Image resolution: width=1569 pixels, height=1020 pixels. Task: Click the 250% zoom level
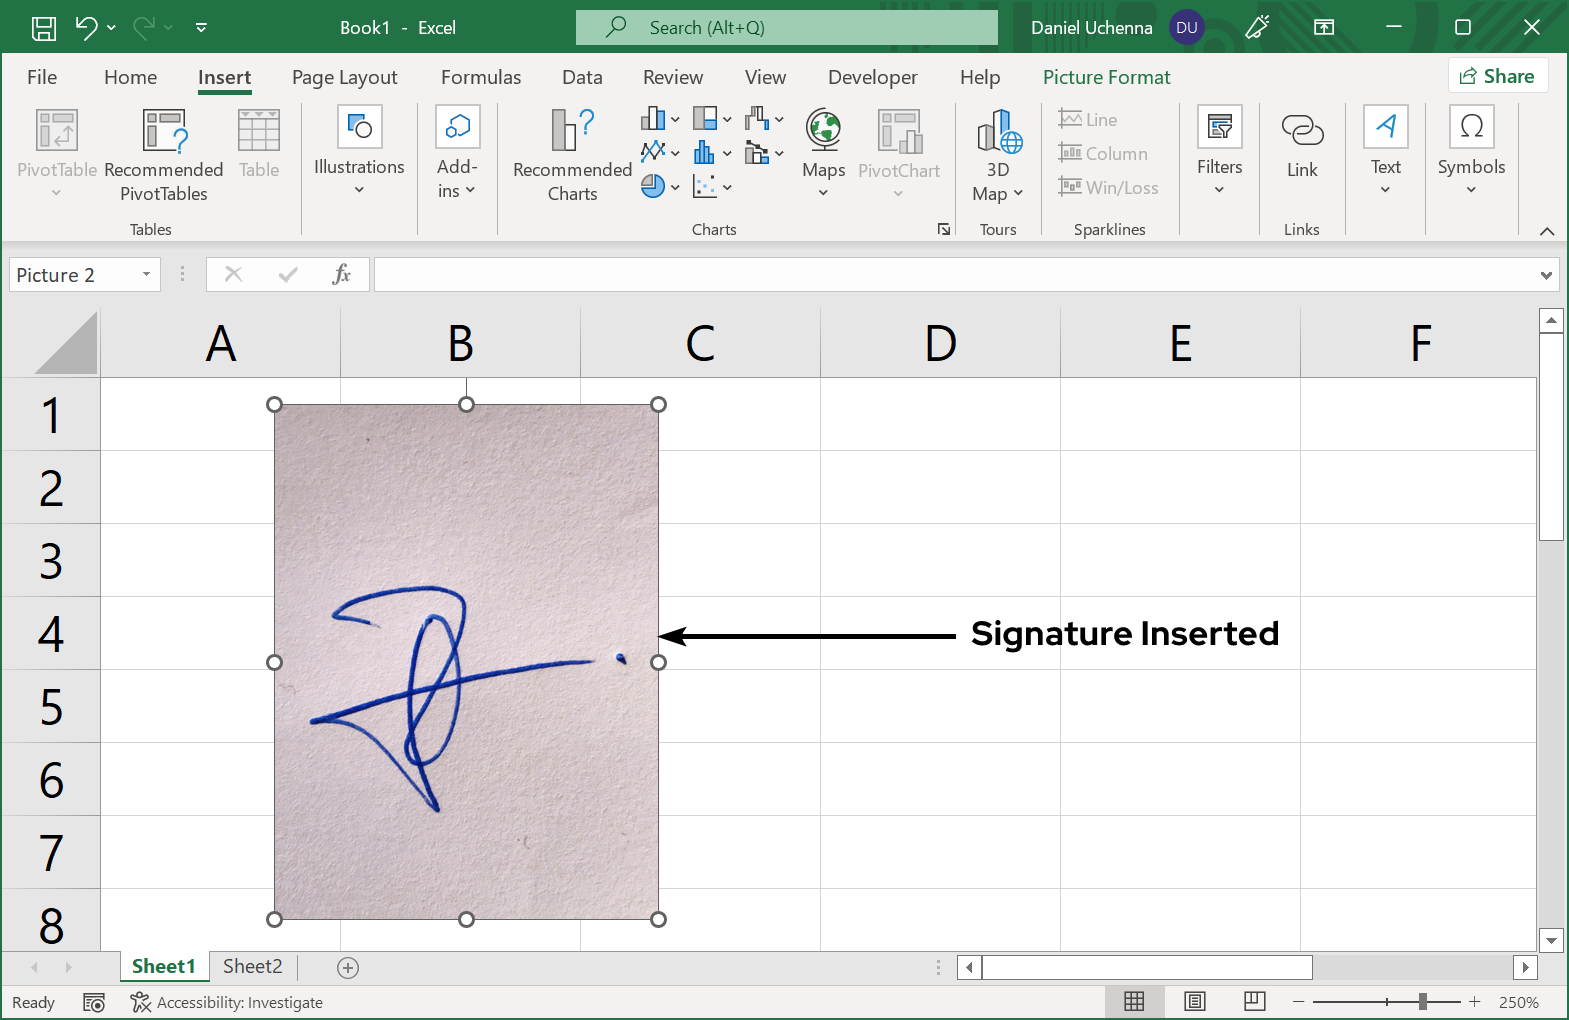[1518, 1002]
